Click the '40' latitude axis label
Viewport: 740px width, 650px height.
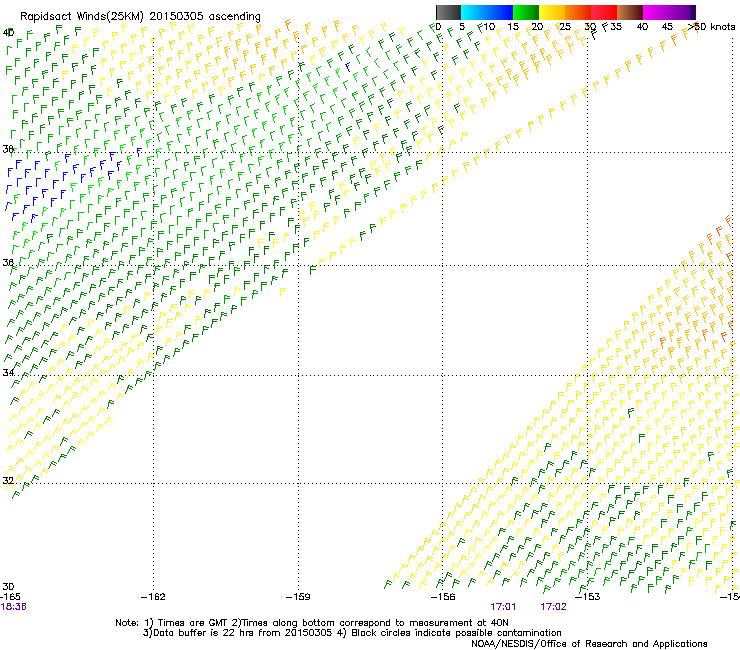point(8,33)
